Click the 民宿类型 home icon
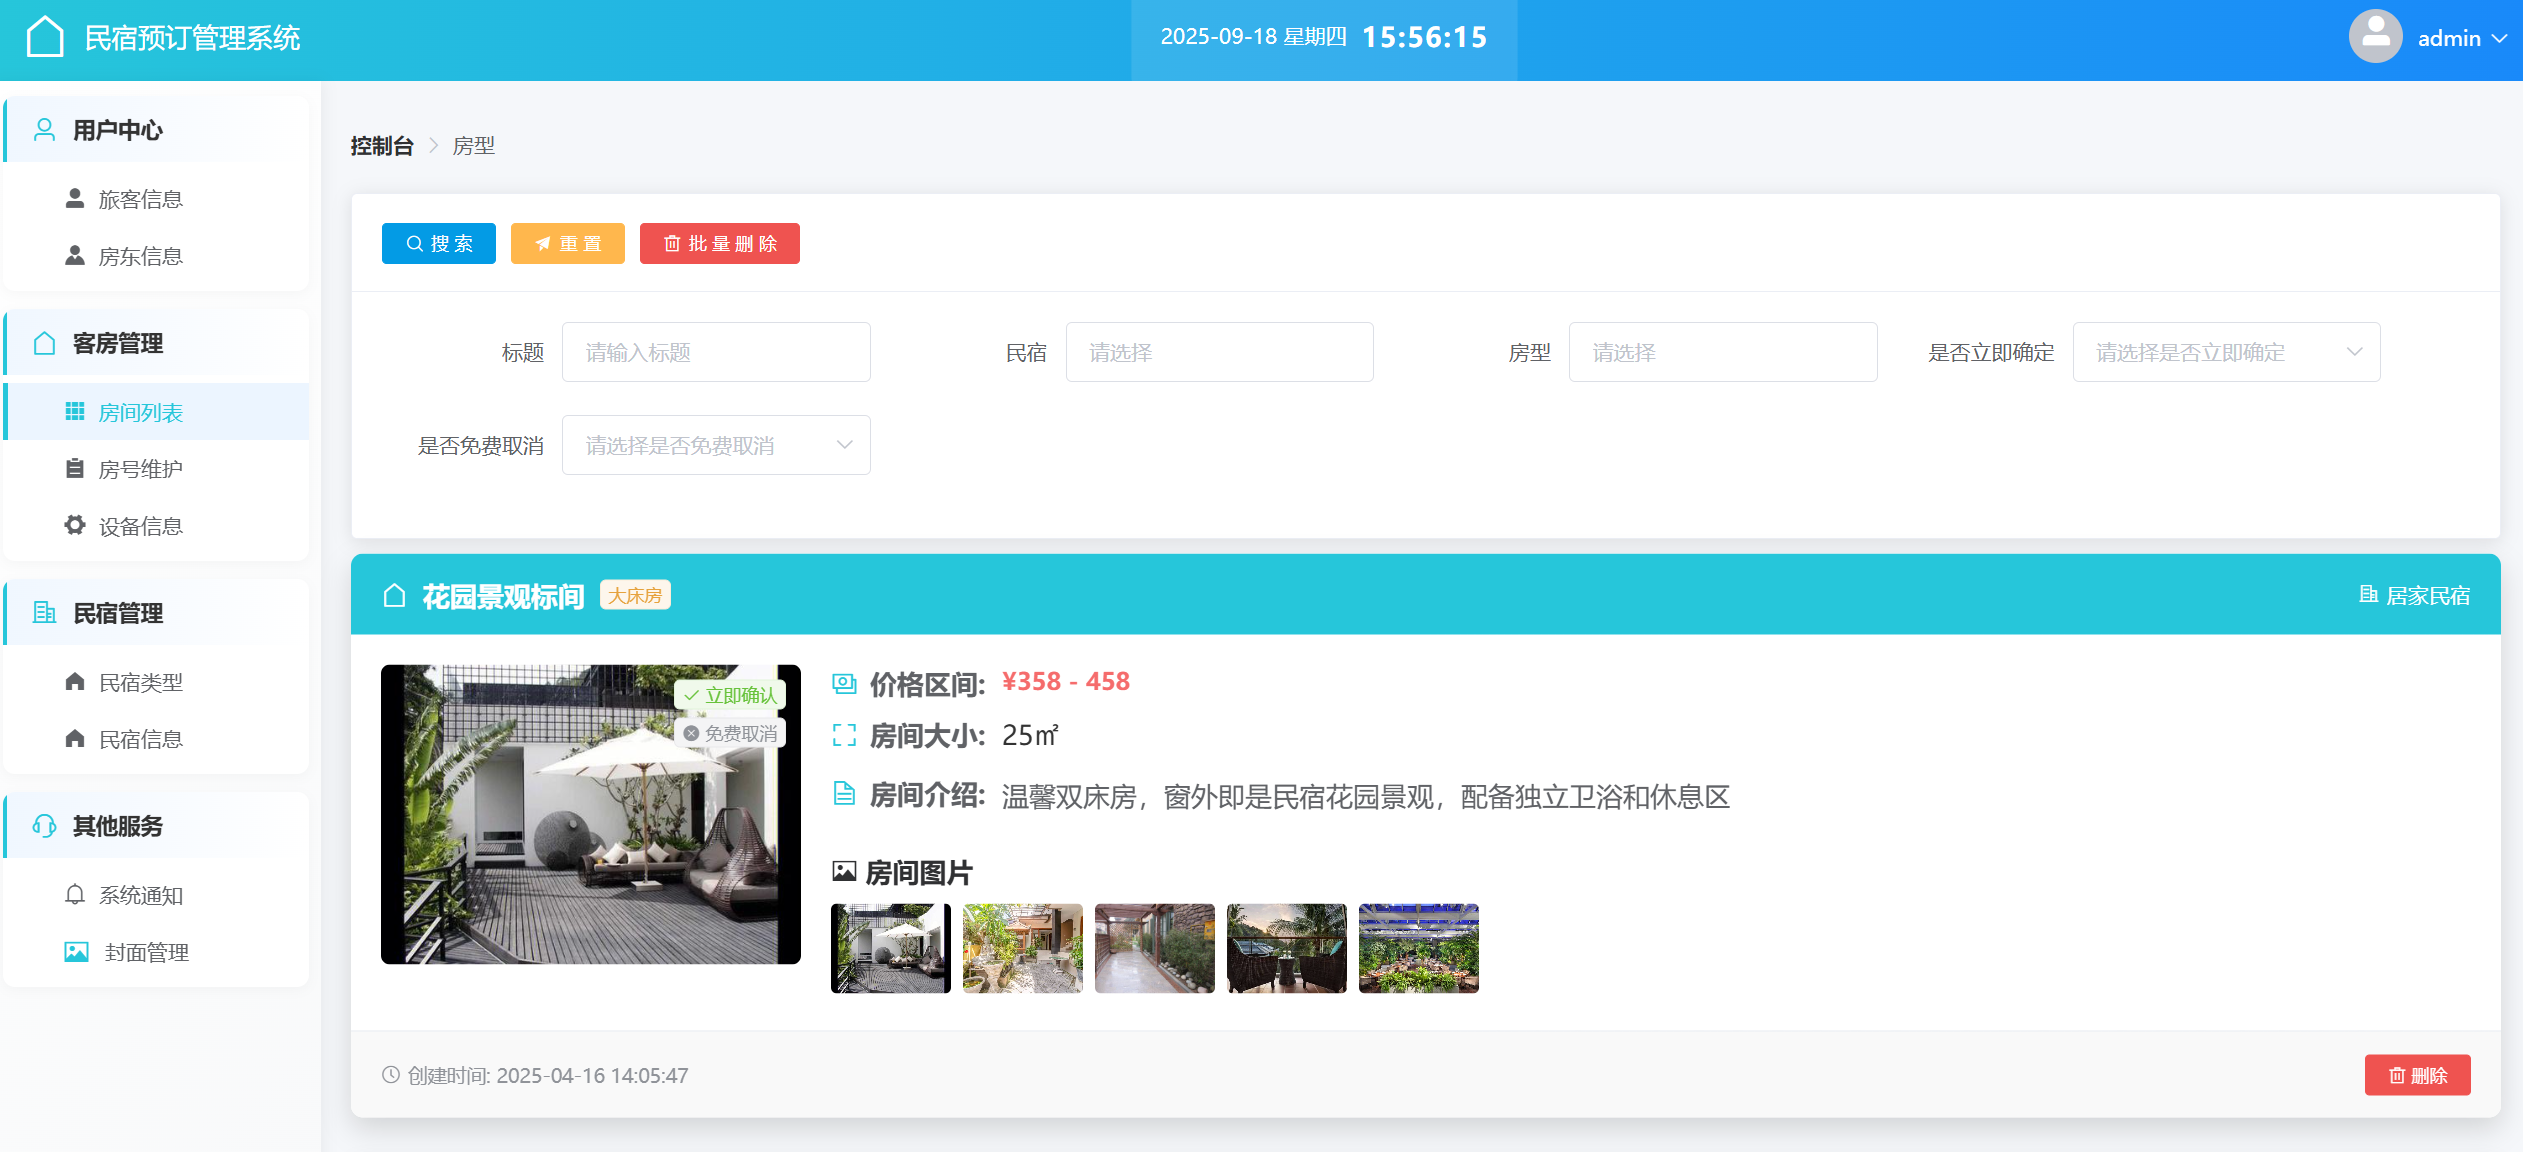Screen dimensions: 2523x1152 tap(75, 681)
